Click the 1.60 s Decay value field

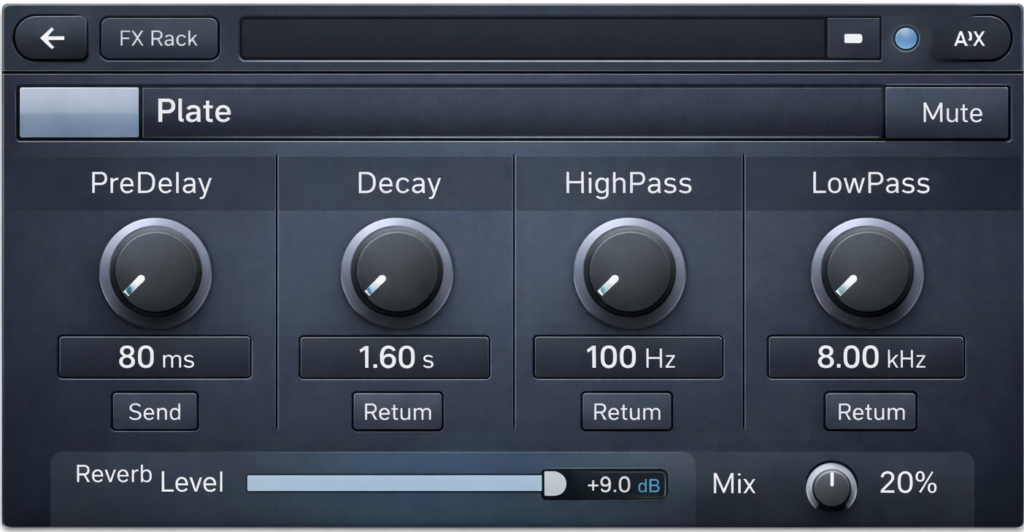394,357
